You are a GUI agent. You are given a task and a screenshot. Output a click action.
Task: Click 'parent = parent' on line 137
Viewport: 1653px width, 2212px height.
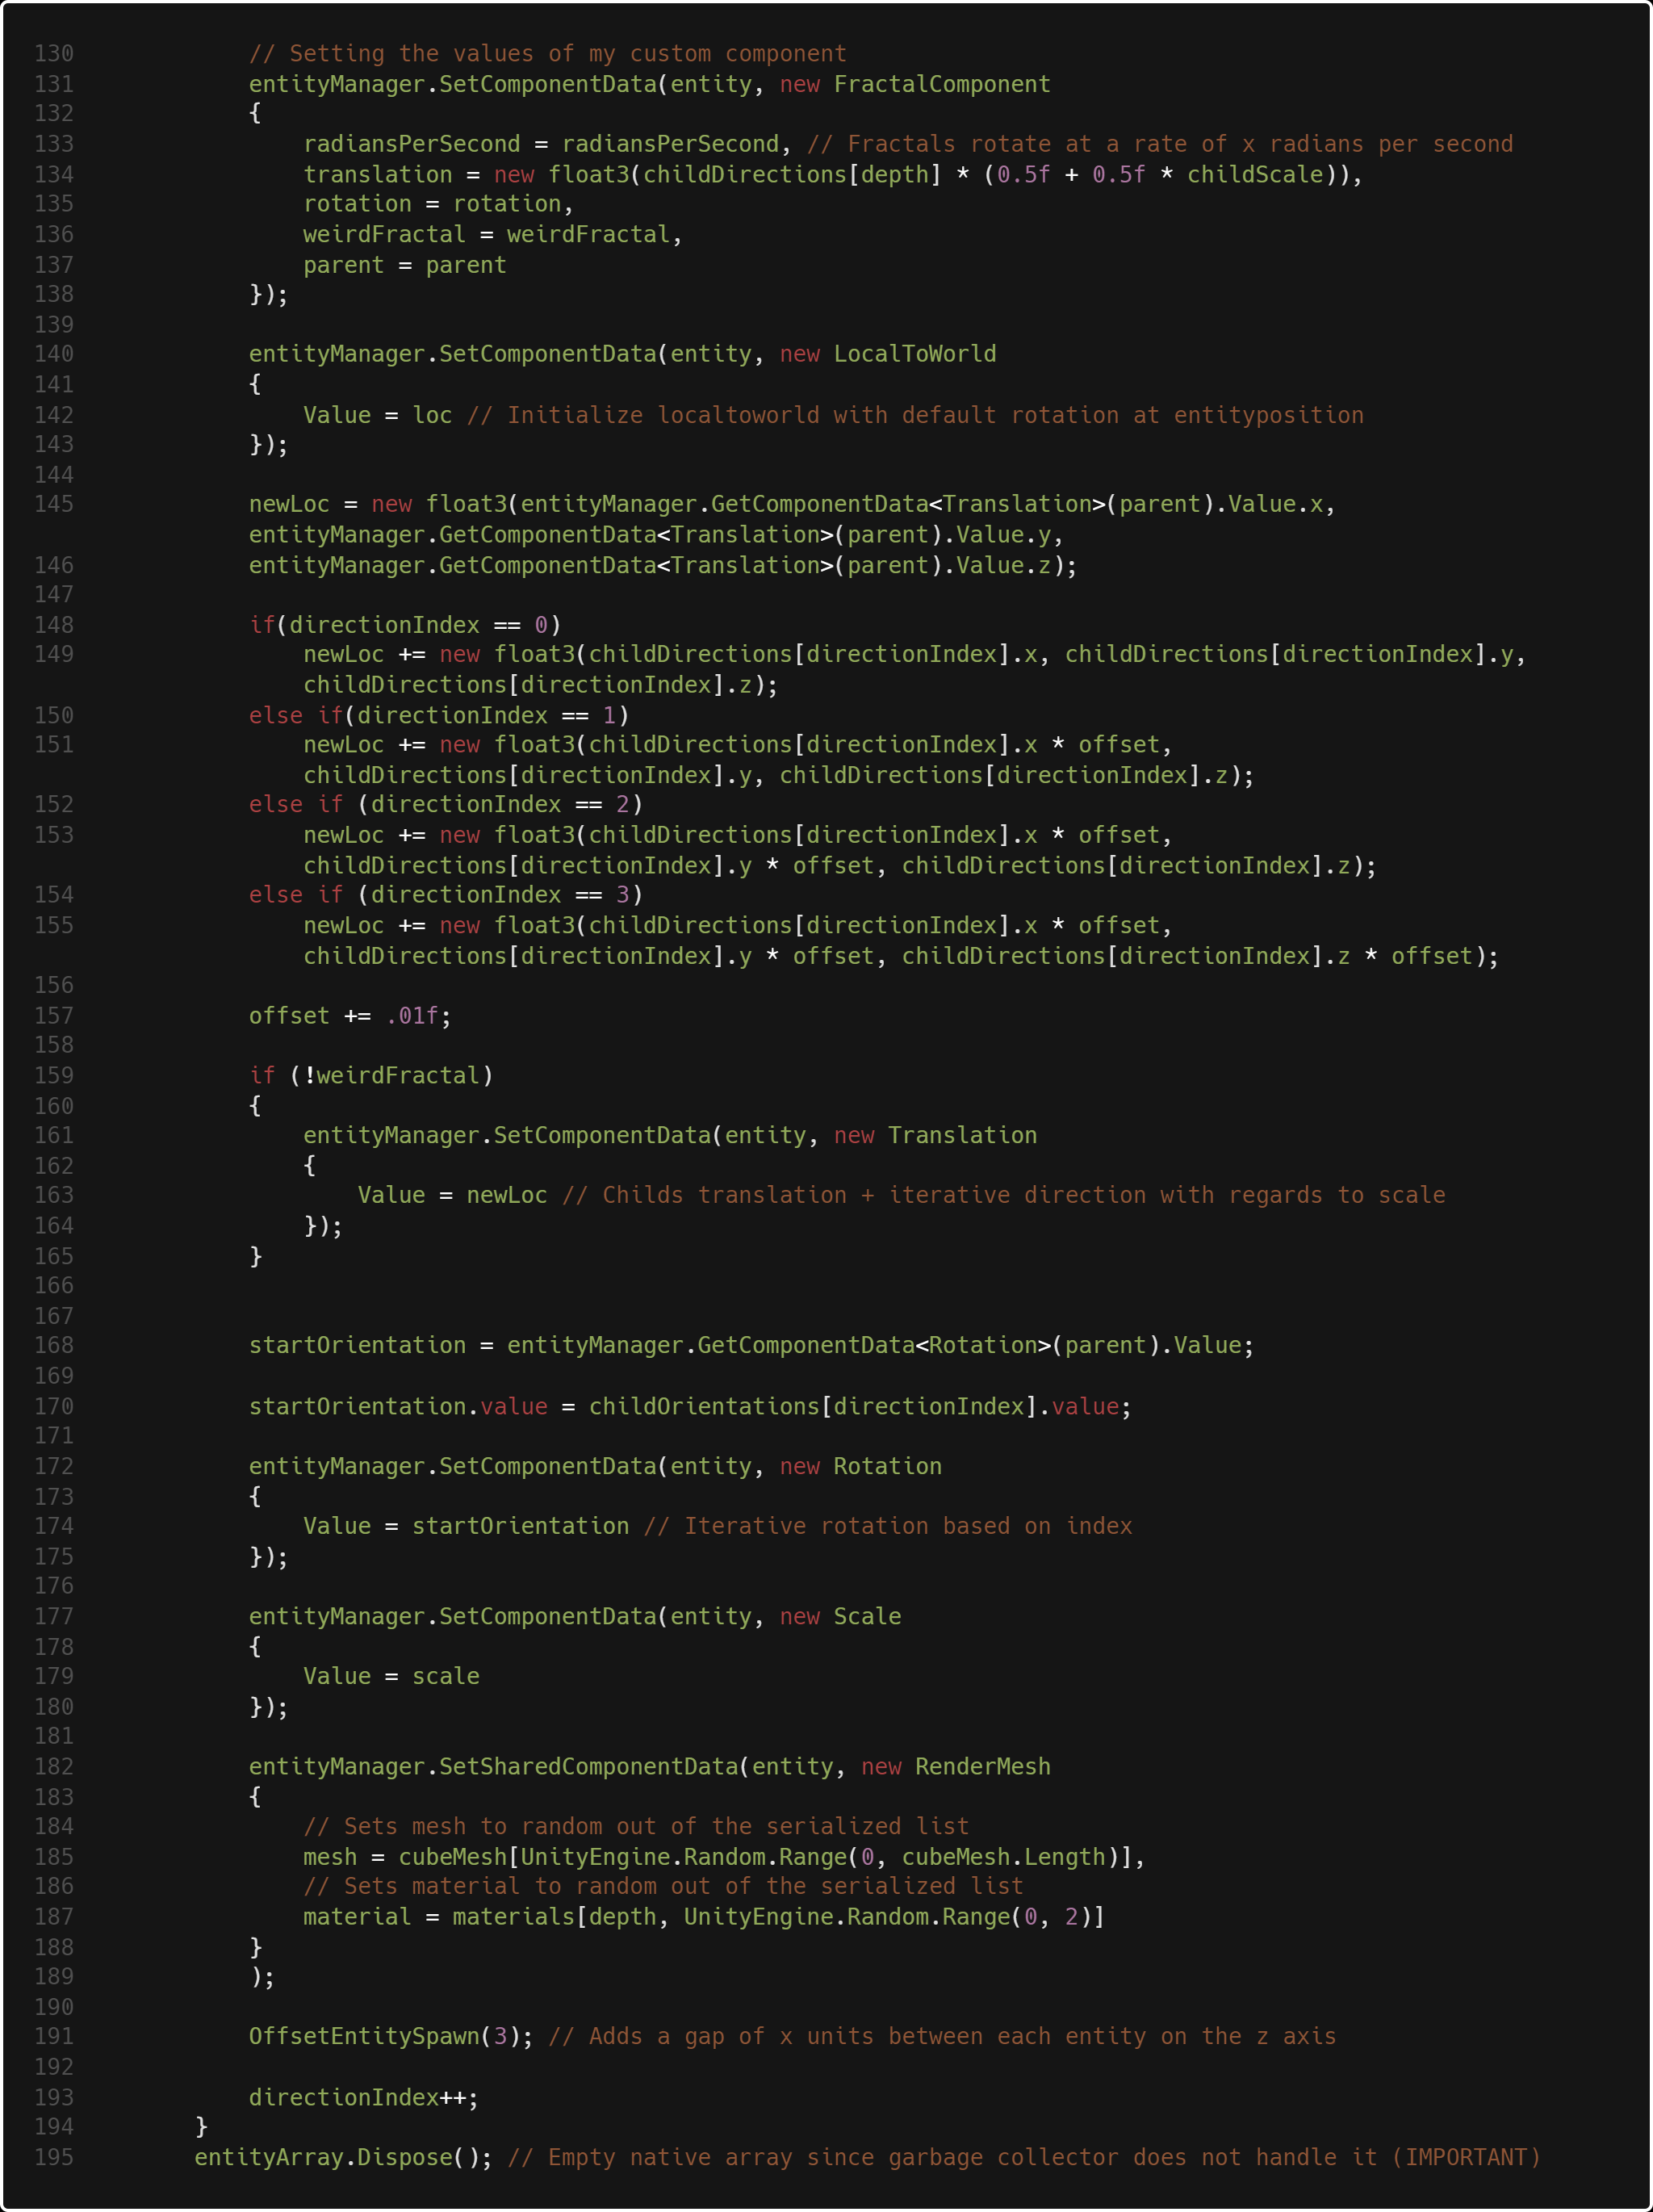point(405,265)
